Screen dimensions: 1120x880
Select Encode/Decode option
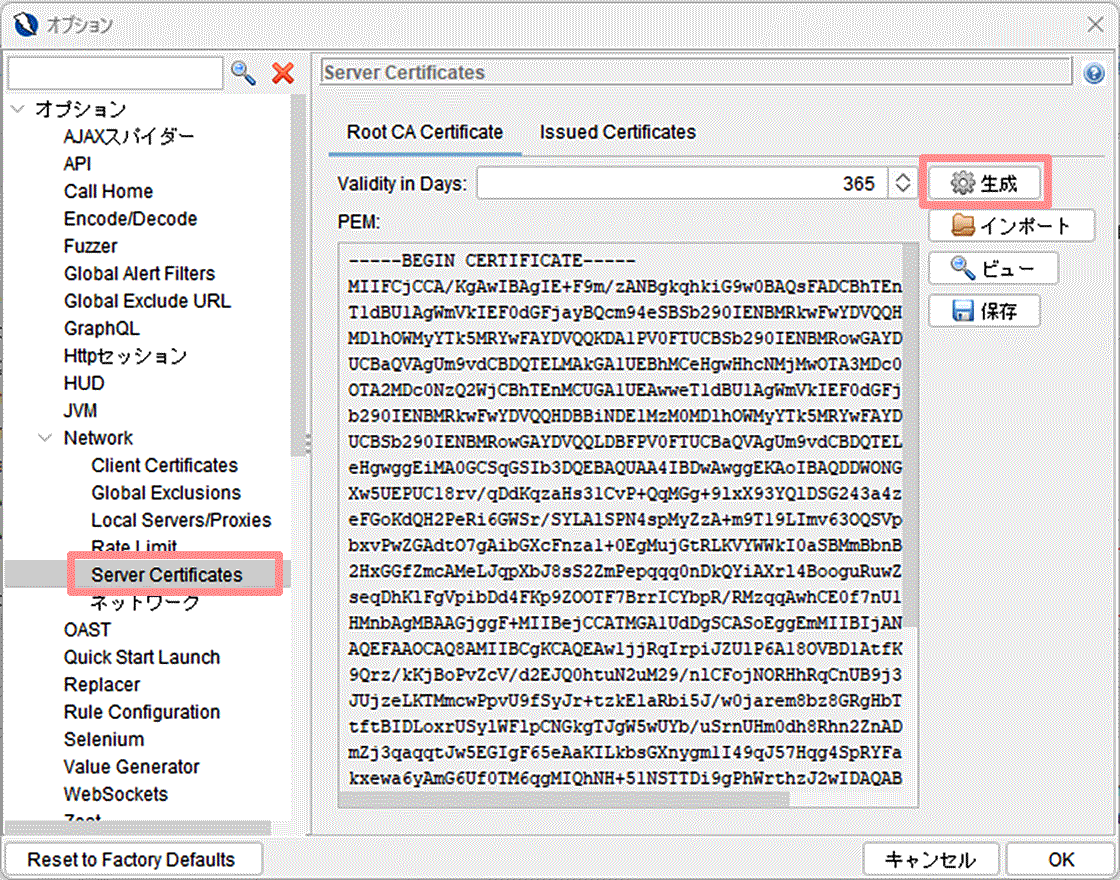(x=131, y=219)
